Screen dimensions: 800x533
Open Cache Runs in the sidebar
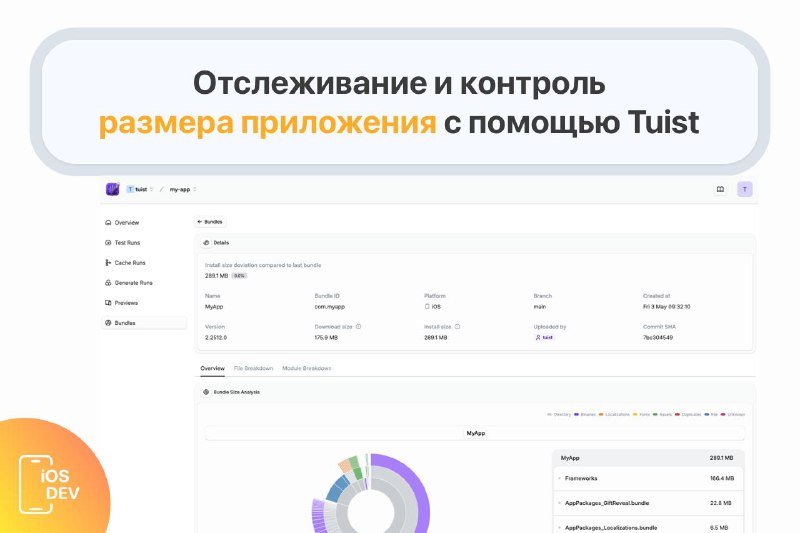tap(130, 263)
